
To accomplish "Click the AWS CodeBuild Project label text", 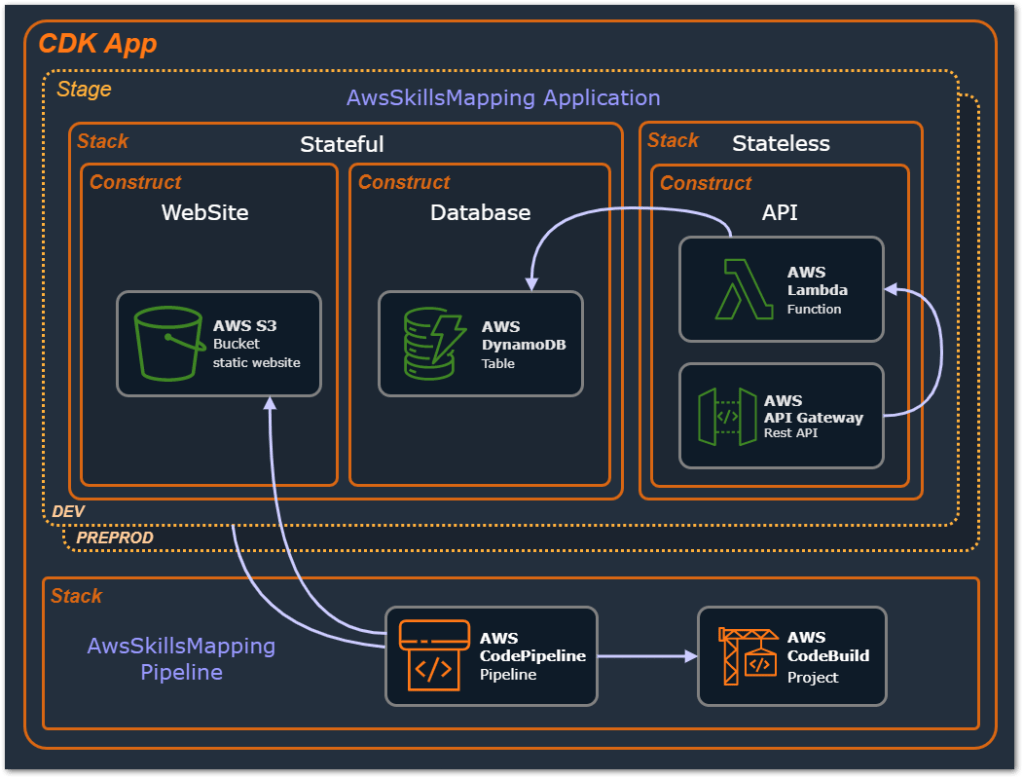I will click(x=828, y=656).
